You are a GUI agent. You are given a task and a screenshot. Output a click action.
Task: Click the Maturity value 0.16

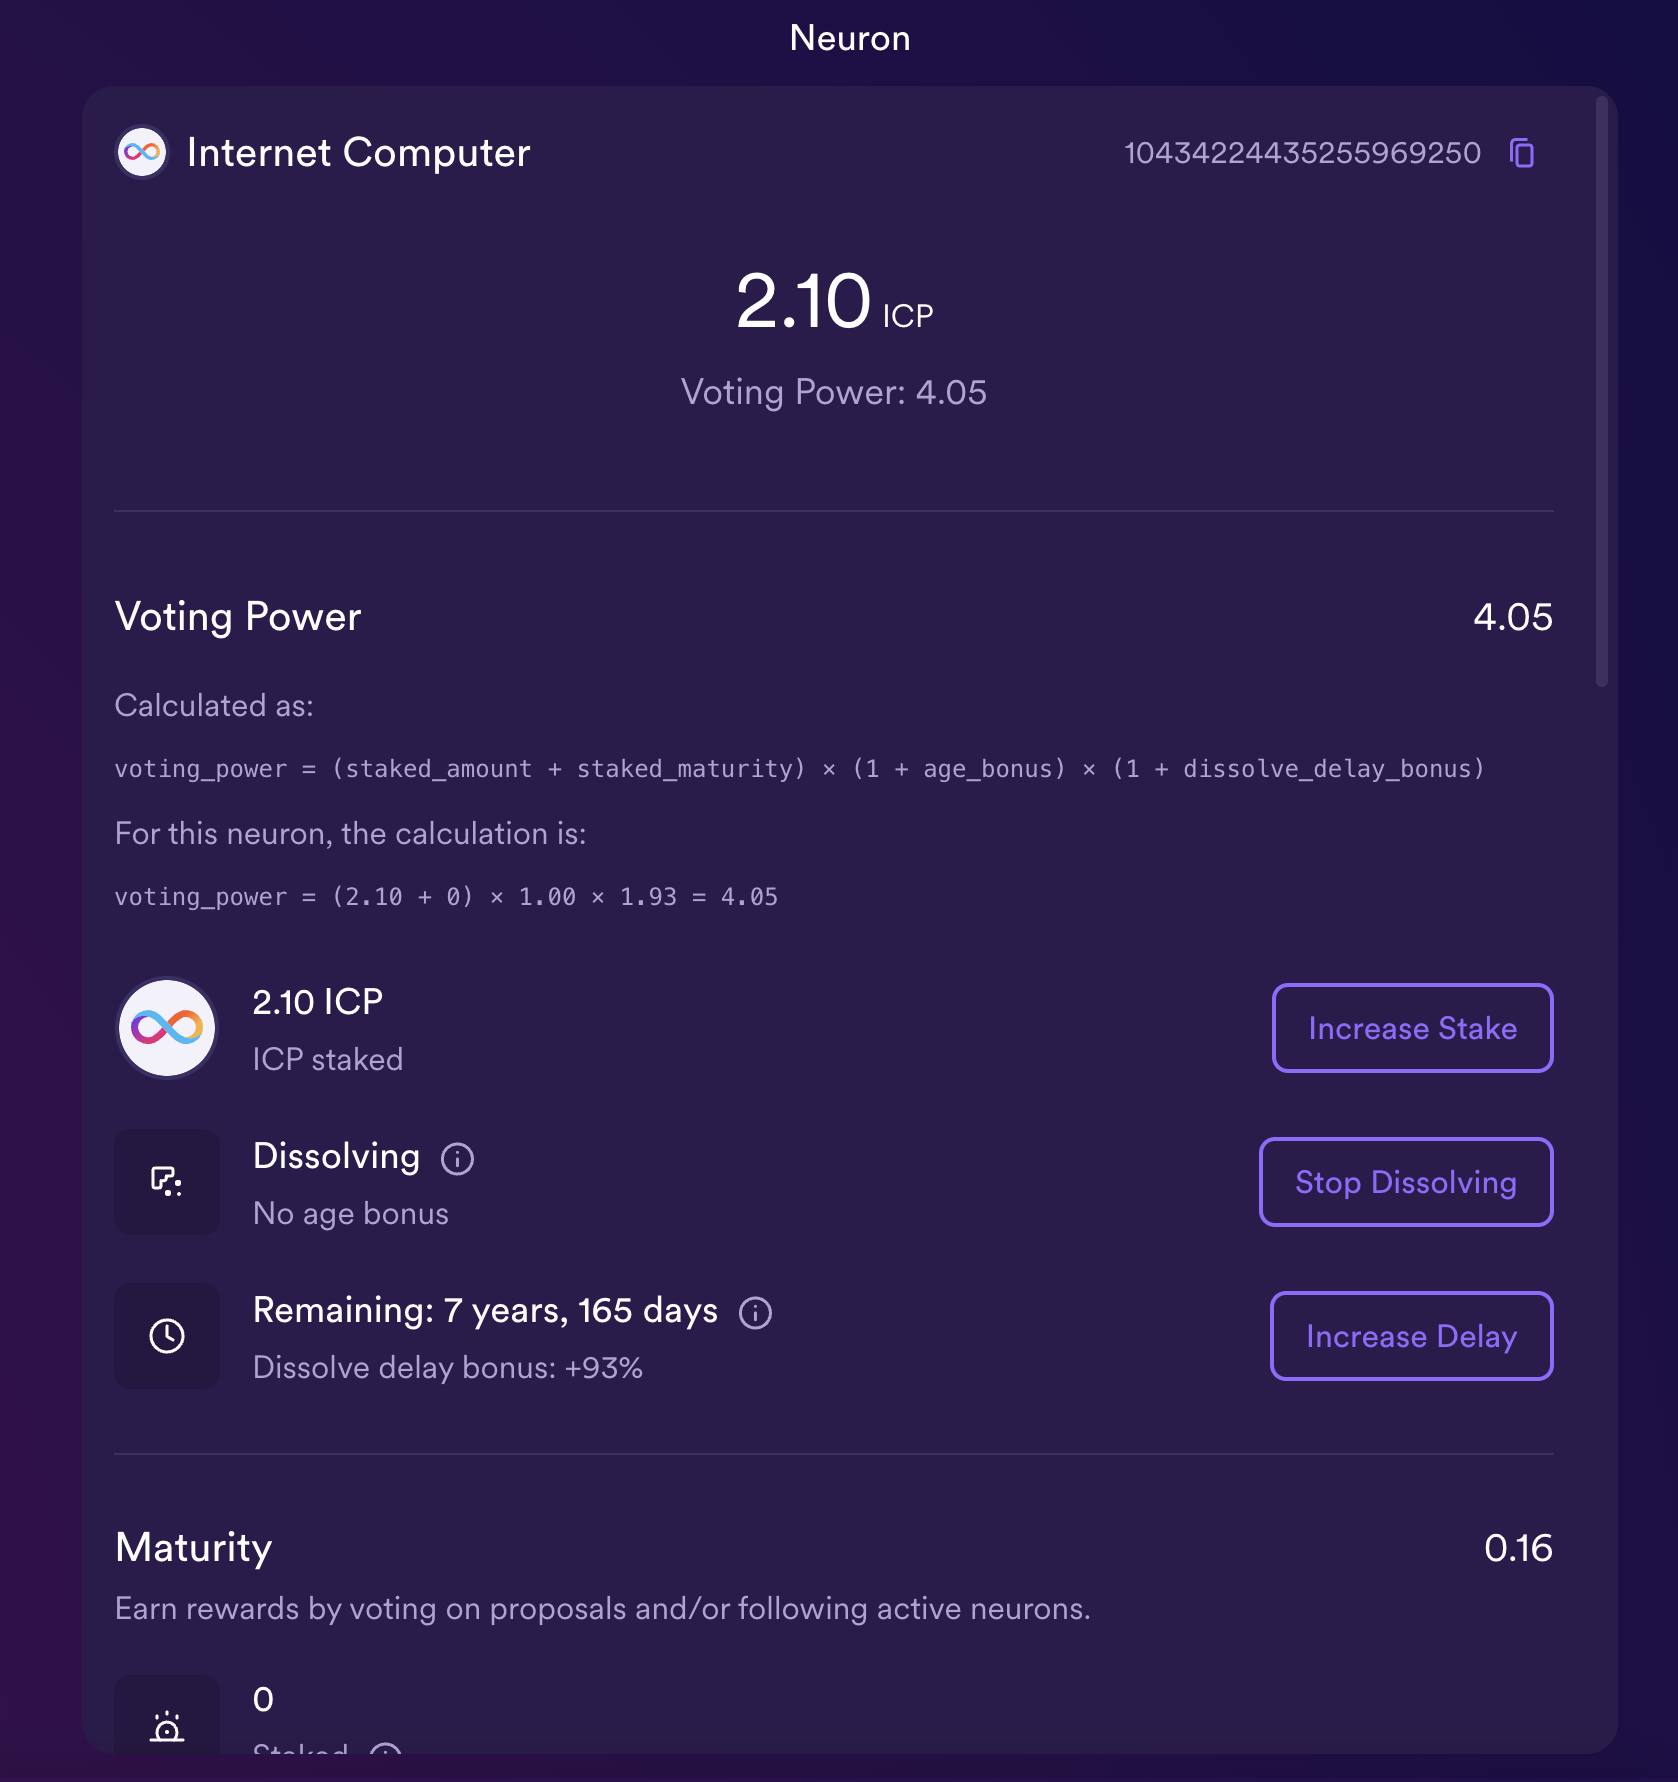tap(1517, 1548)
